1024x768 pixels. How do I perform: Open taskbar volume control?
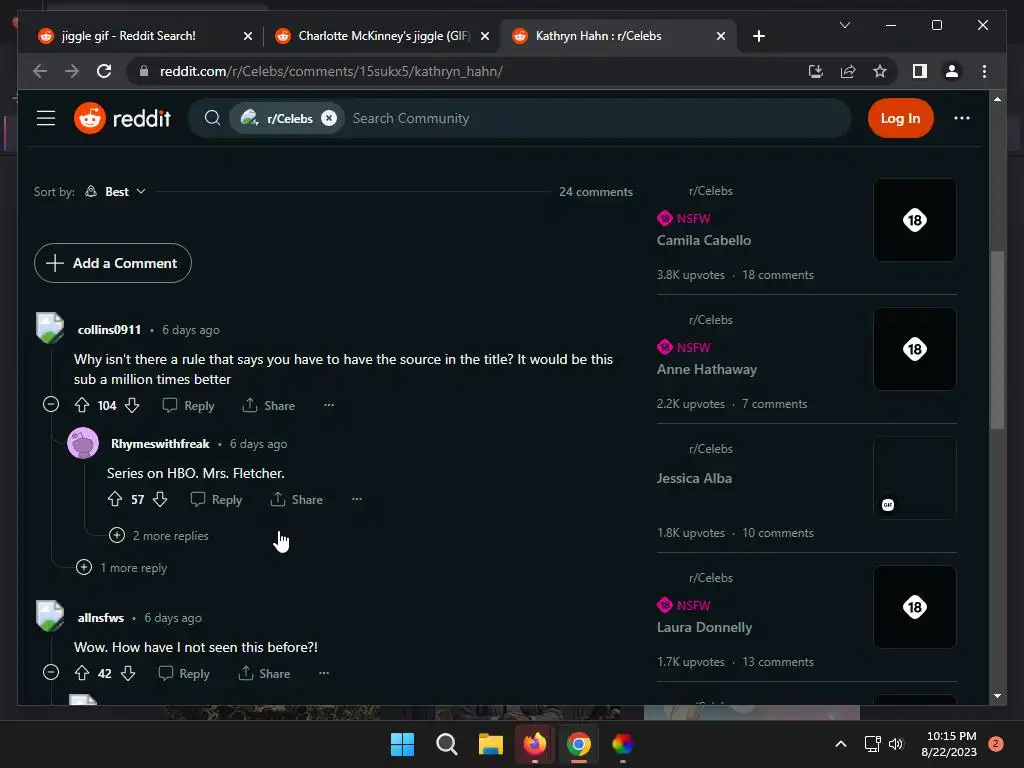point(896,744)
